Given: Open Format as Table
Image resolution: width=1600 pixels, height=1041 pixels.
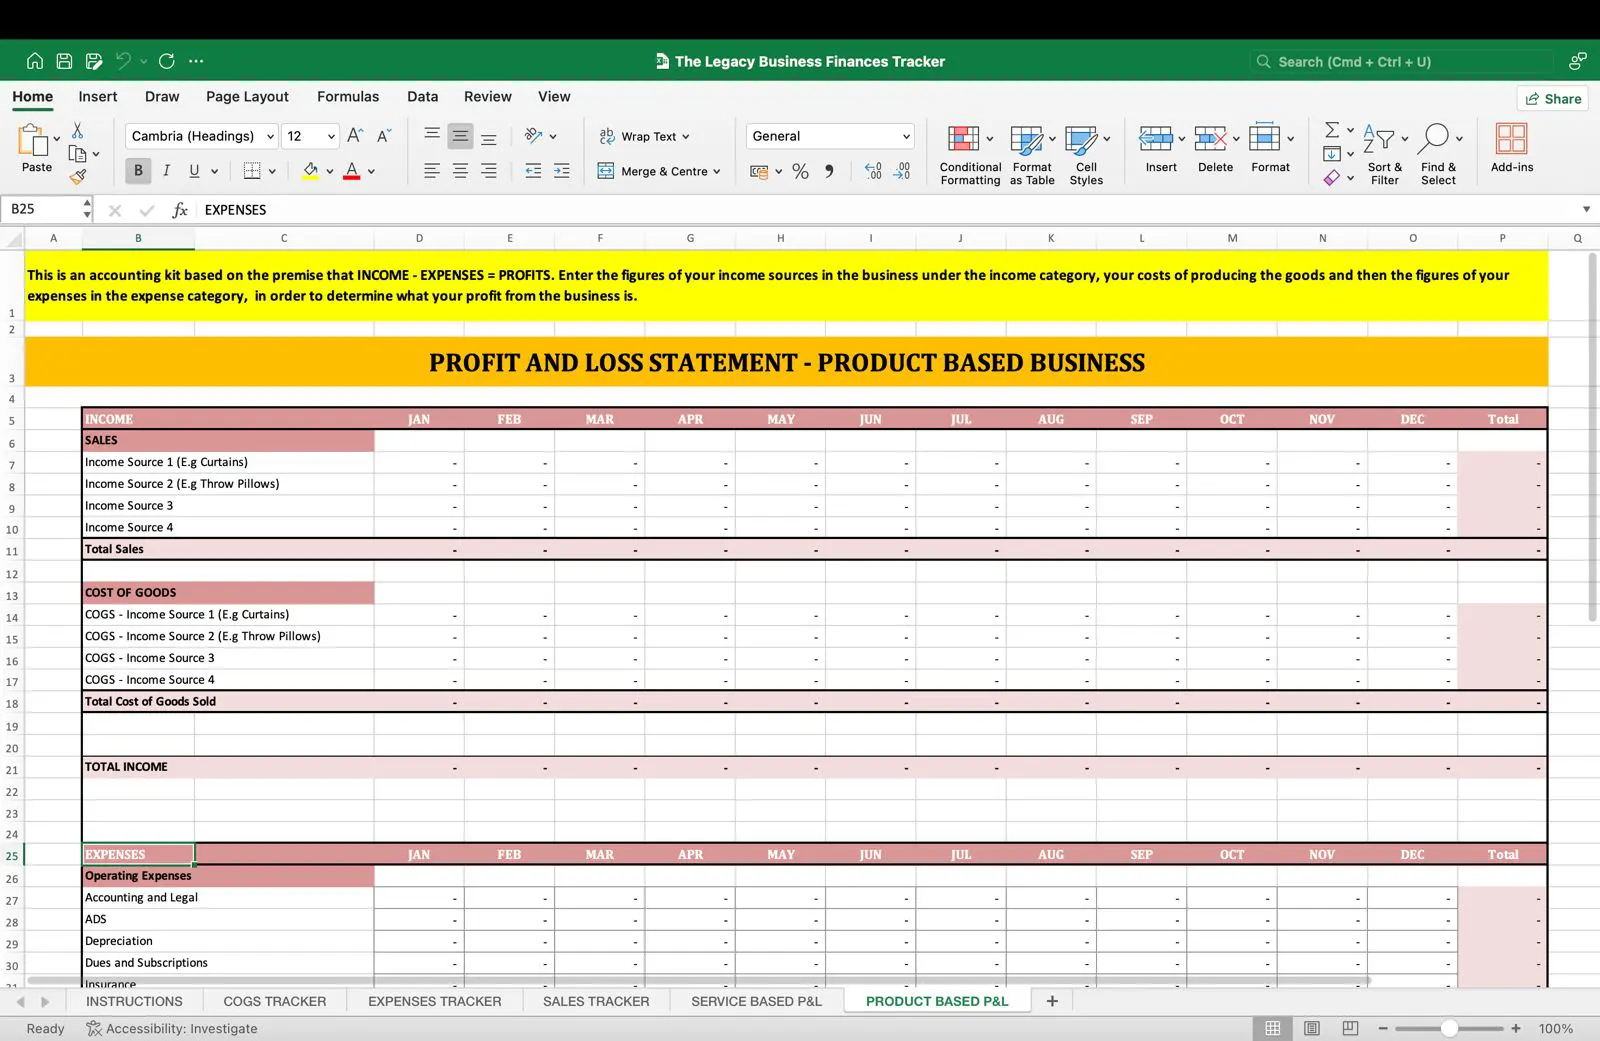Looking at the screenshot, I should tap(1032, 154).
